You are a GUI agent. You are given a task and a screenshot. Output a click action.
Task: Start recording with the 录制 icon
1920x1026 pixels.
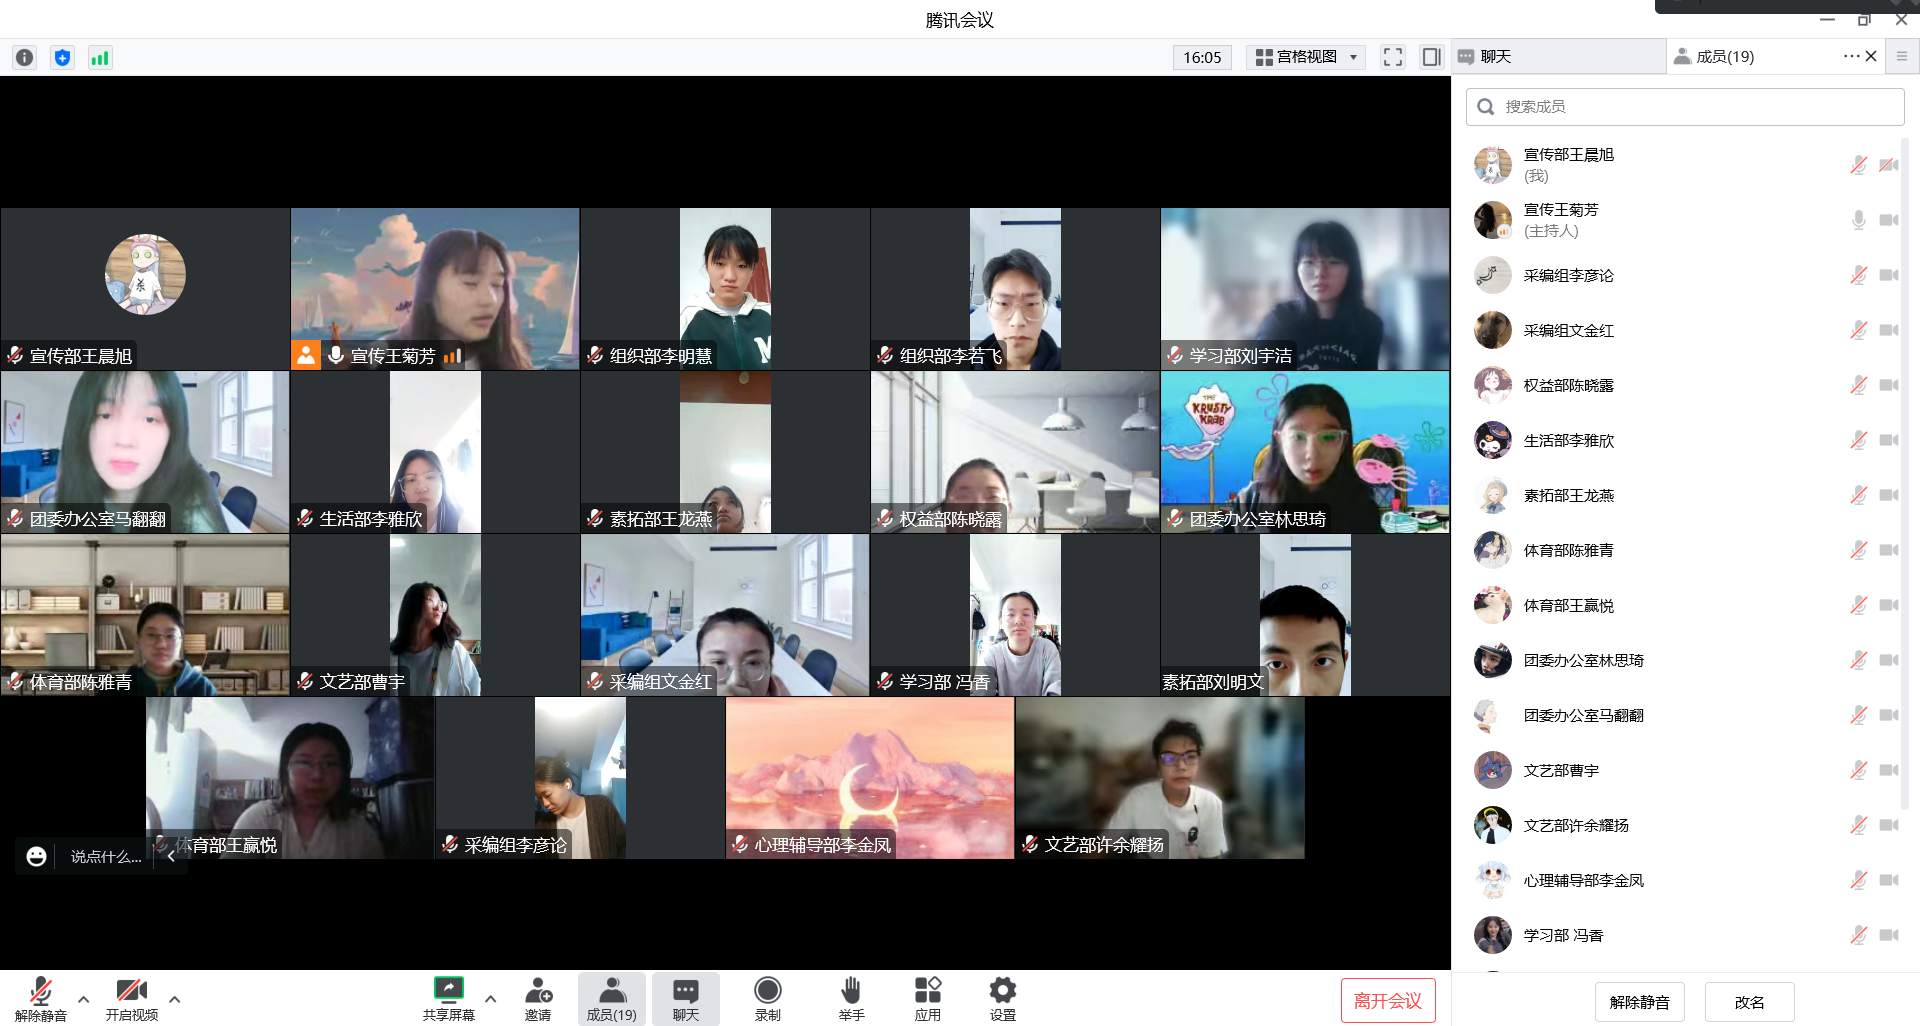pos(767,998)
